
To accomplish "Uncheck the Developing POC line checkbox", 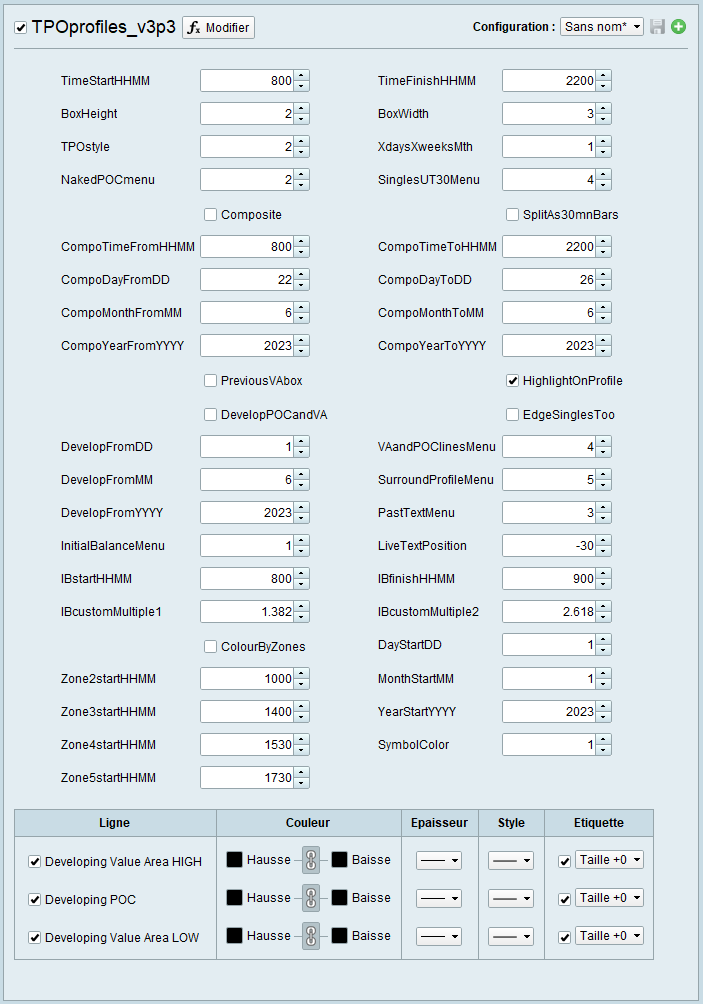I will 35,900.
